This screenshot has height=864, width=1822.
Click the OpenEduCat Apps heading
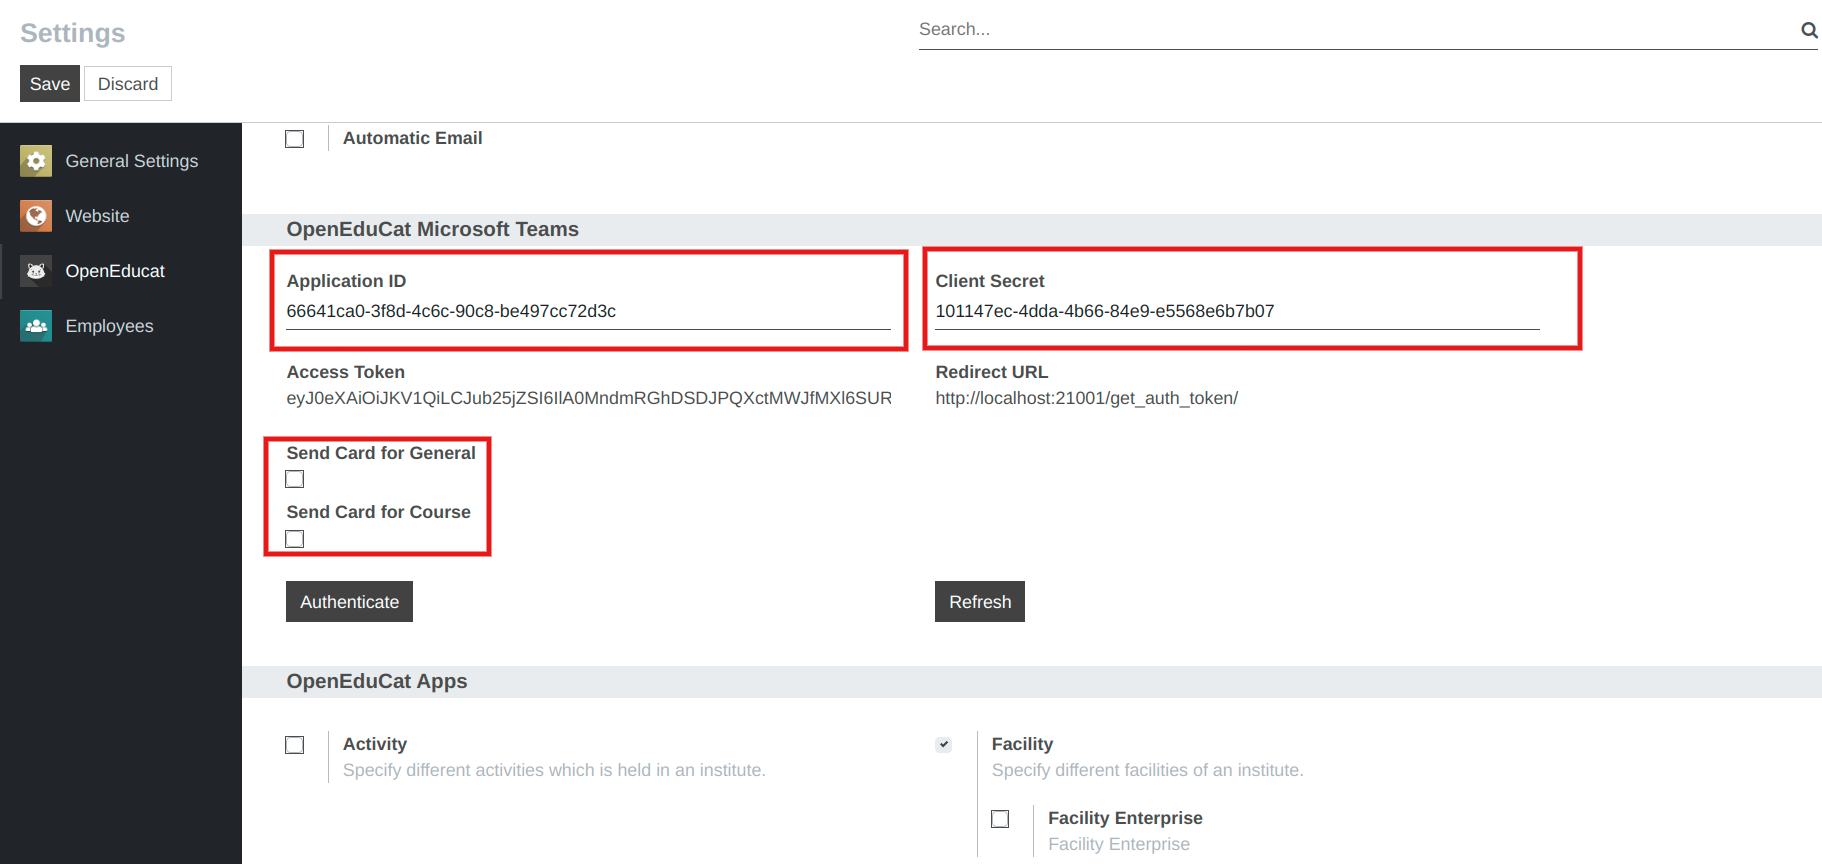coord(377,681)
